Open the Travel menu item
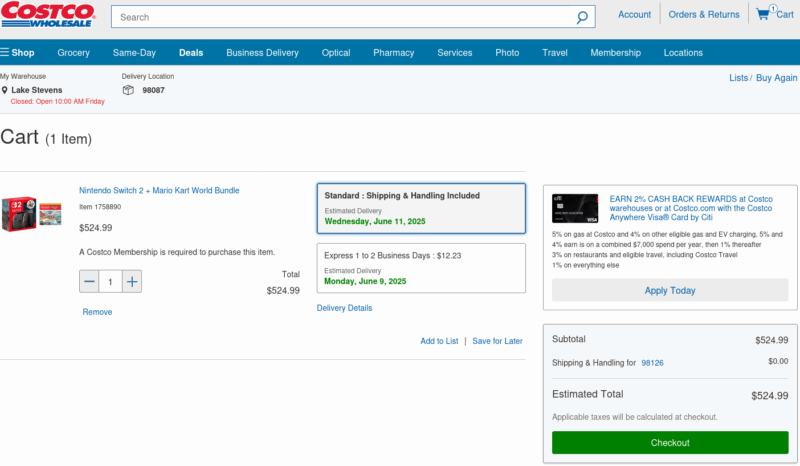This screenshot has height=466, width=800. pos(555,53)
